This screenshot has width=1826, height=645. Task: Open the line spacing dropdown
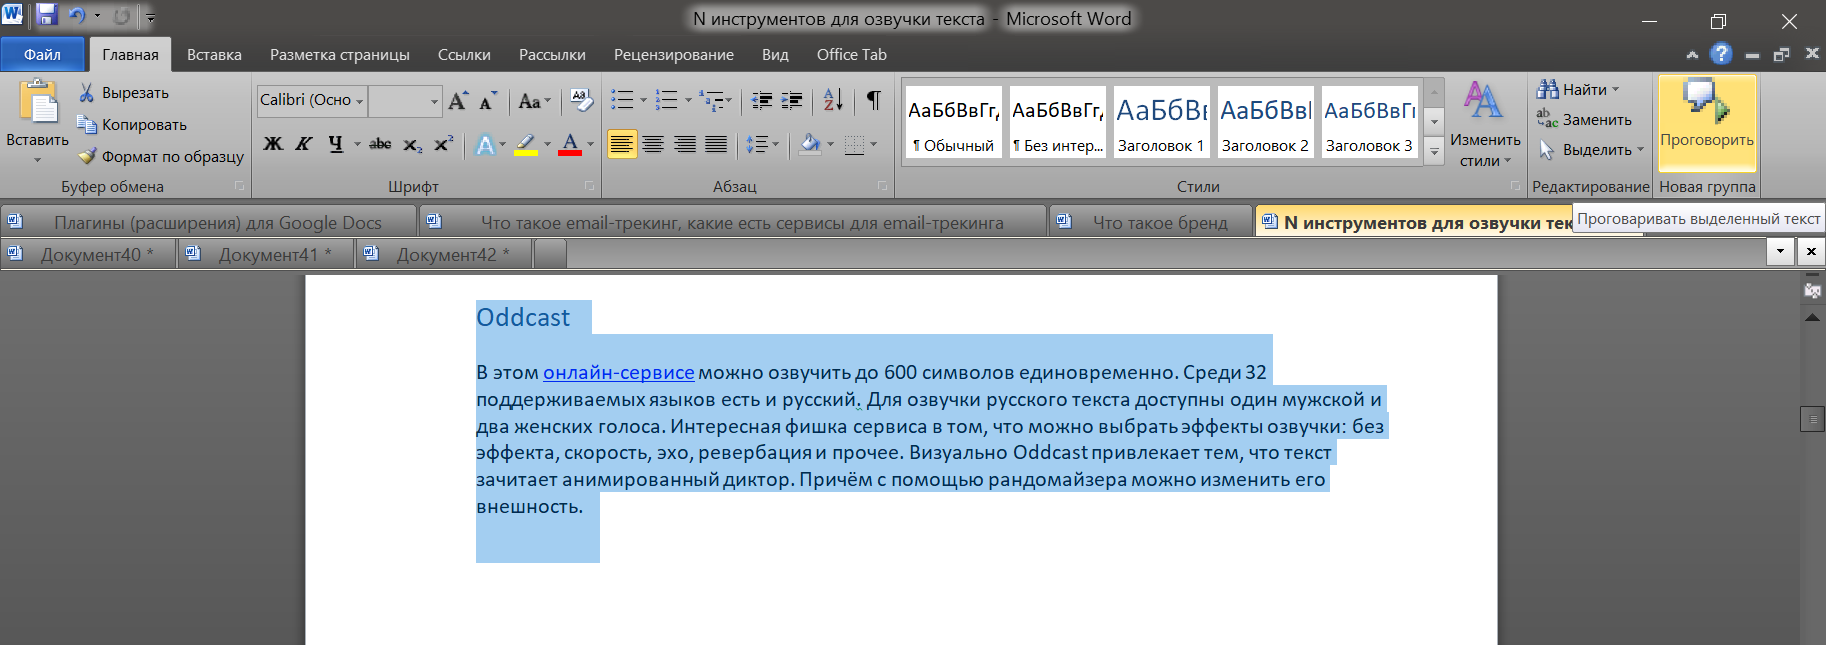coord(762,145)
